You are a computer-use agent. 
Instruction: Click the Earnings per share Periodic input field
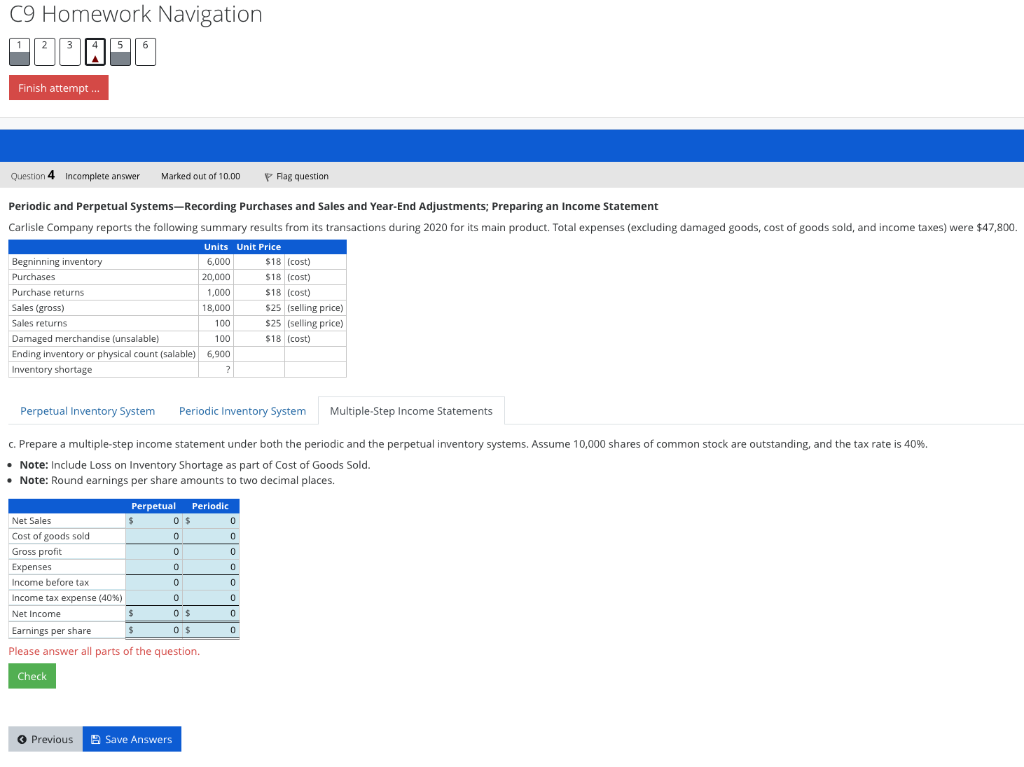[x=212, y=629]
